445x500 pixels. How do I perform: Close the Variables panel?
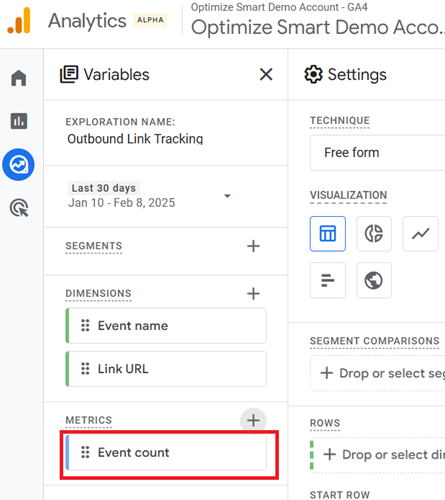(266, 74)
